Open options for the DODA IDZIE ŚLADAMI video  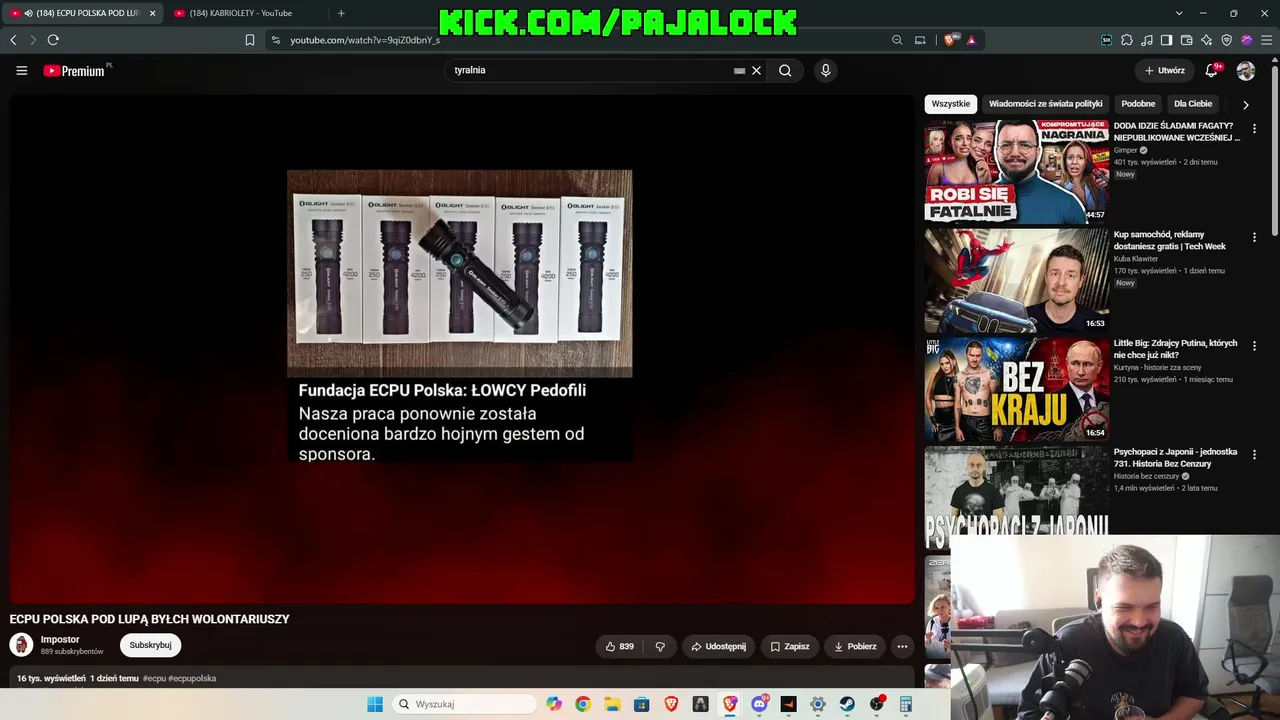(x=1254, y=129)
